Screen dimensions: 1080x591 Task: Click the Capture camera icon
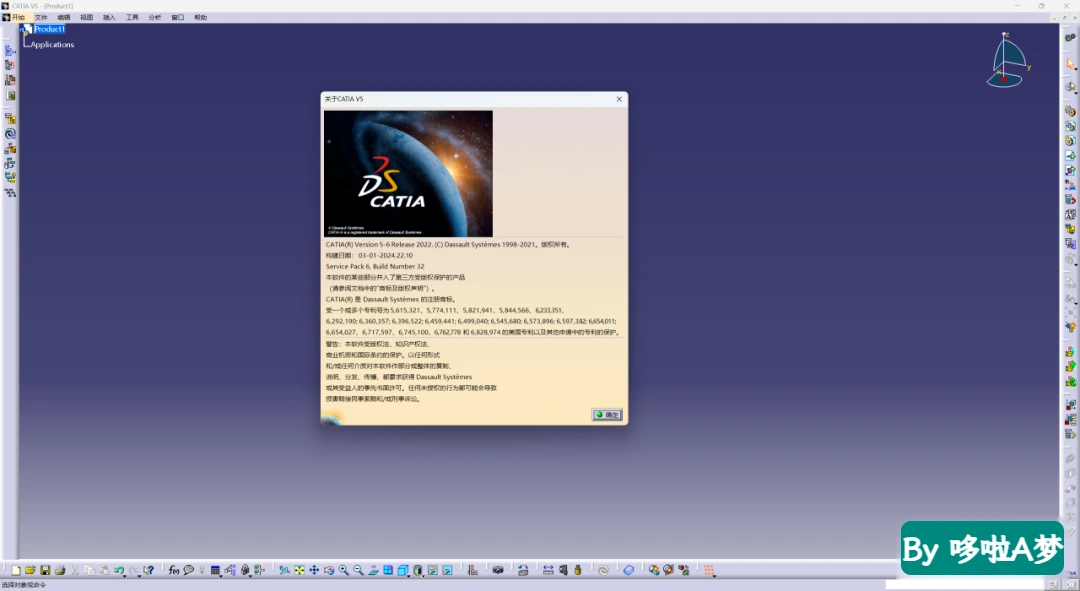click(498, 570)
